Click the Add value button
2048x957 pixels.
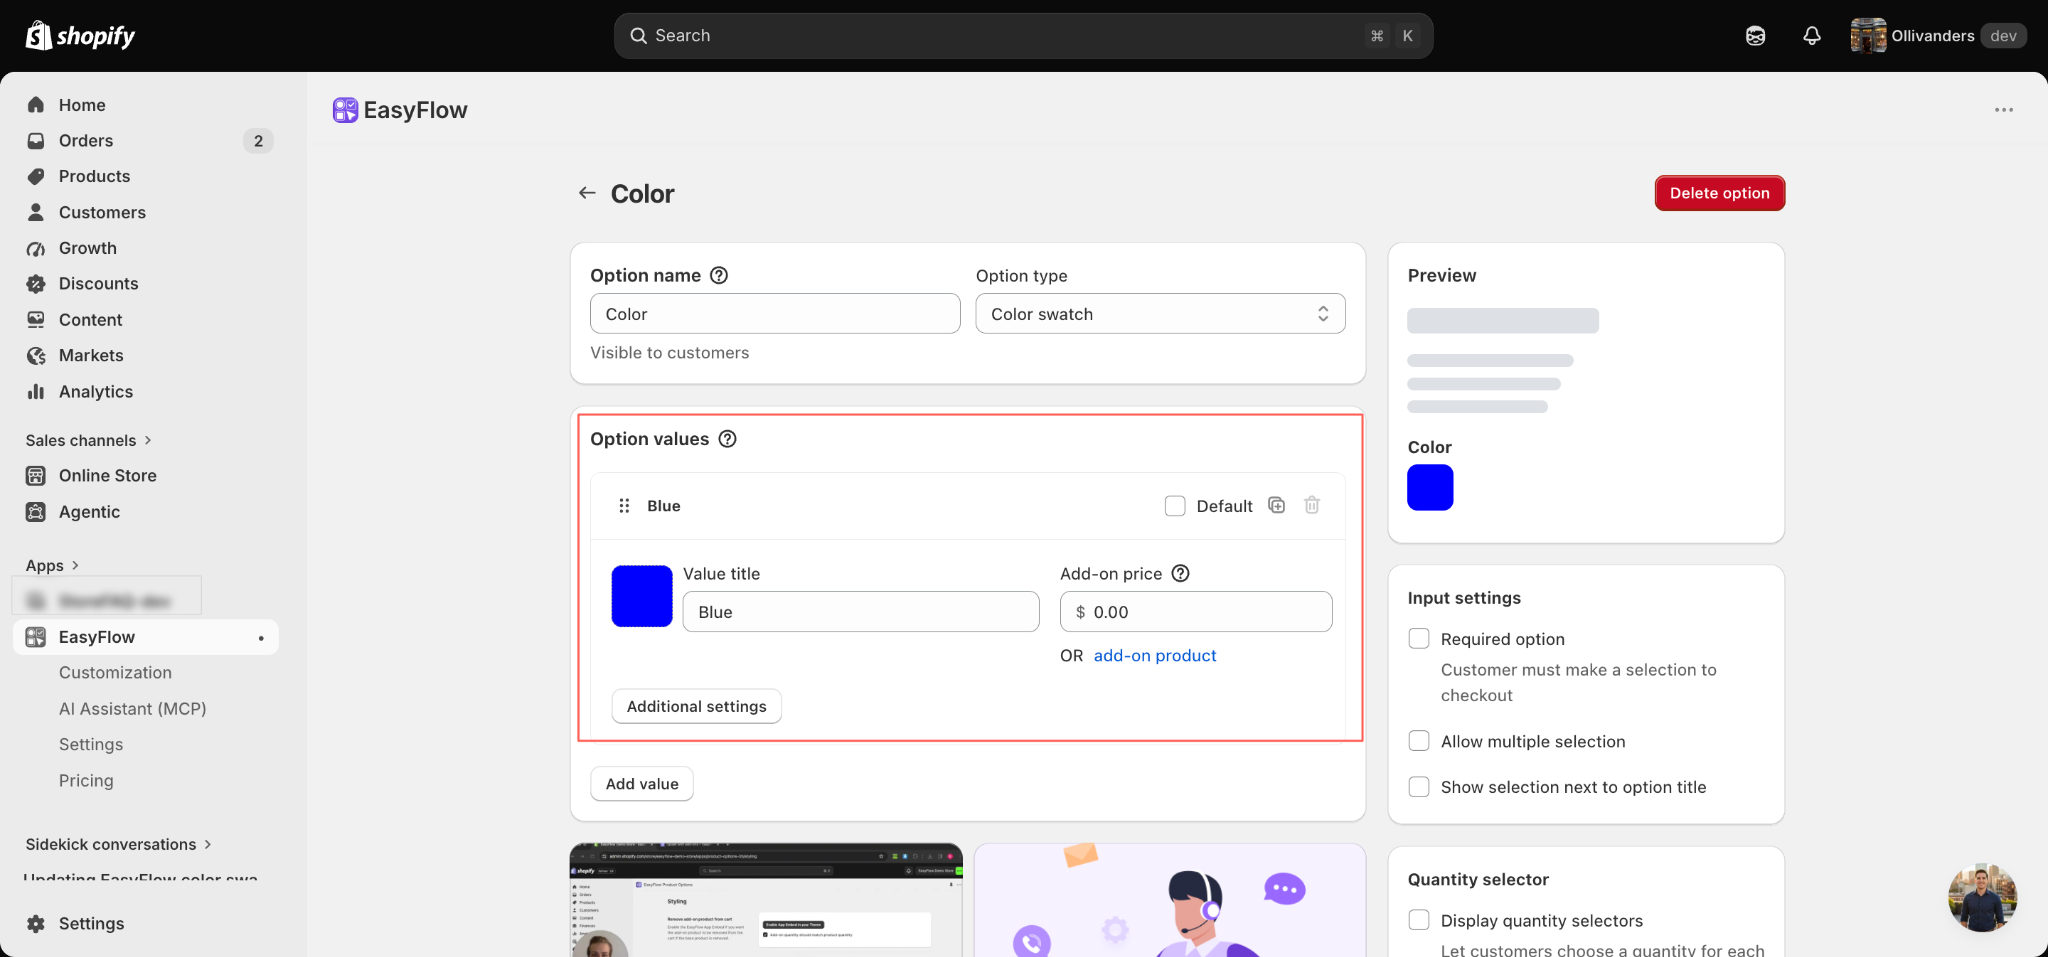click(642, 784)
